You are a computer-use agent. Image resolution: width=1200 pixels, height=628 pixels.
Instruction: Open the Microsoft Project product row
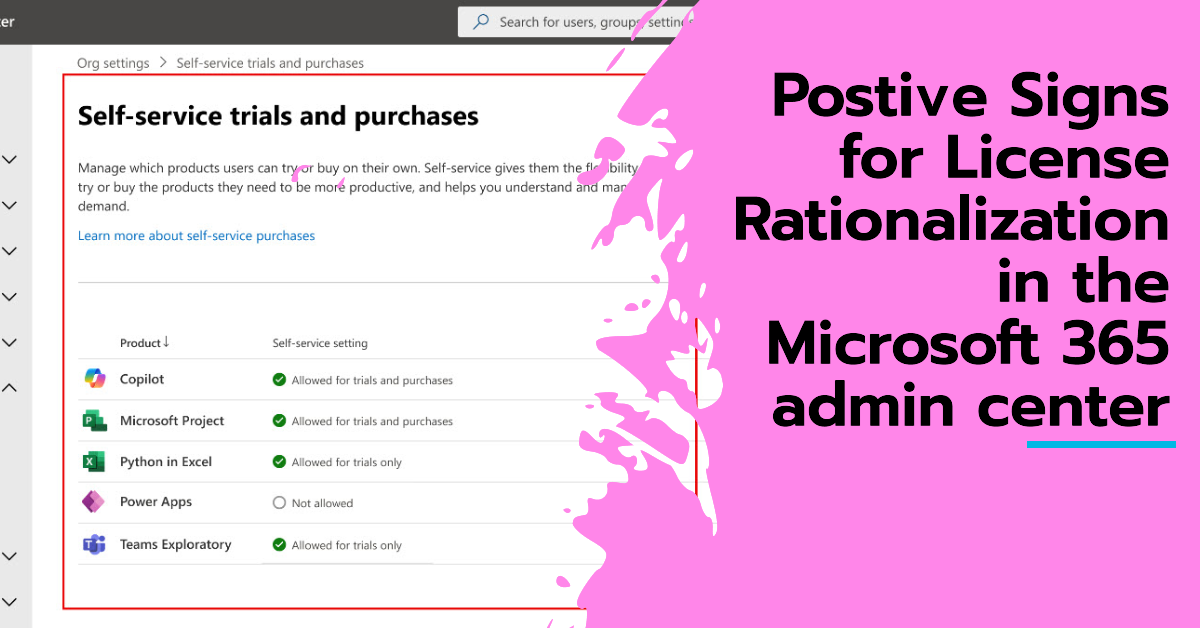click(172, 421)
